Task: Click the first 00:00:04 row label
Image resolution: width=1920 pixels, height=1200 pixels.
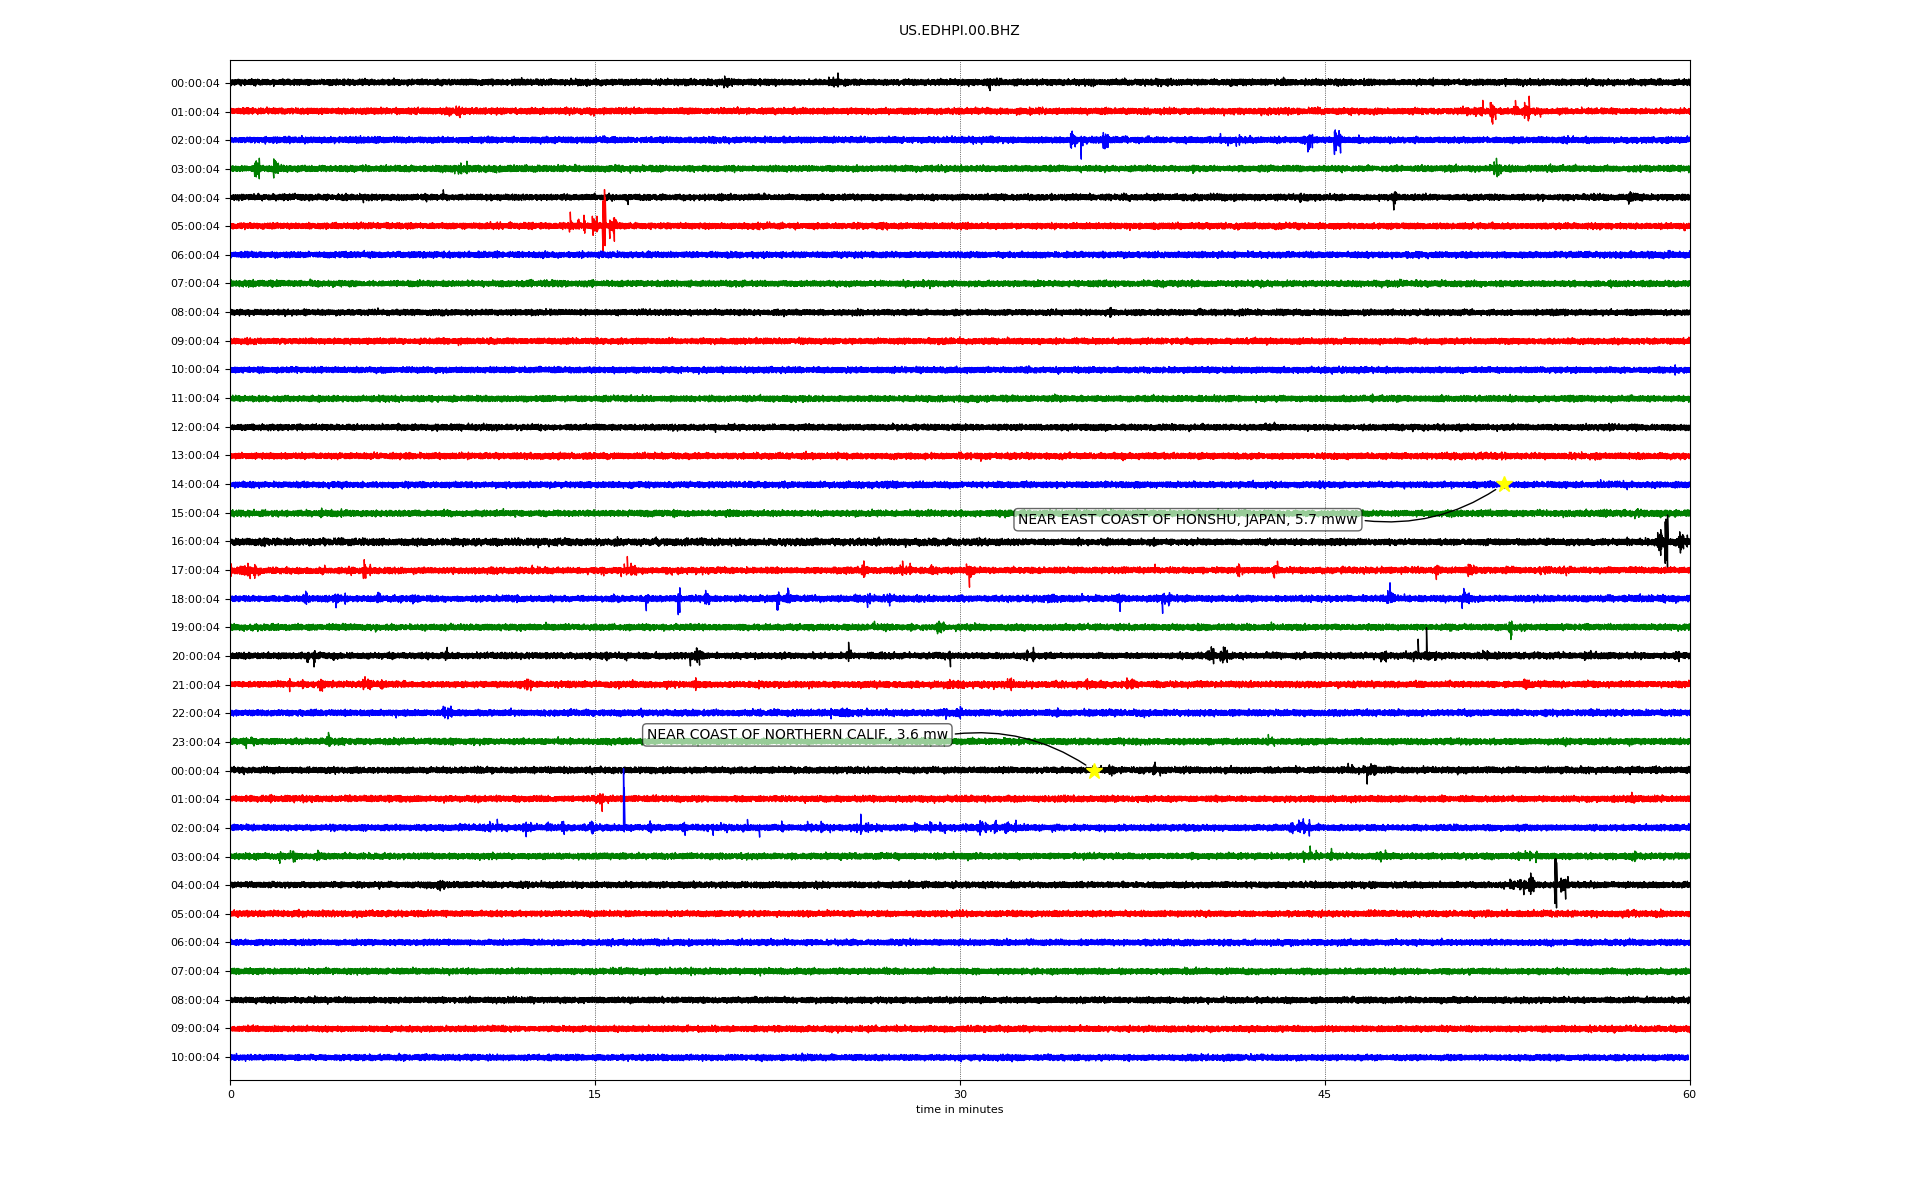Action: pyautogui.click(x=195, y=84)
